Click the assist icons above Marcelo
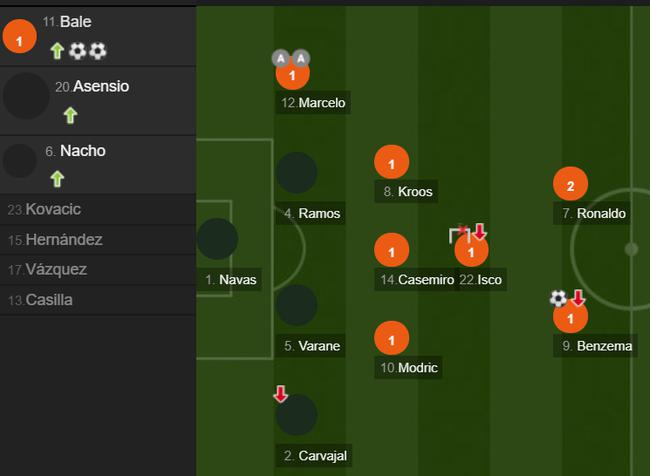Screen dimensions: 650x476 pos(292,58)
